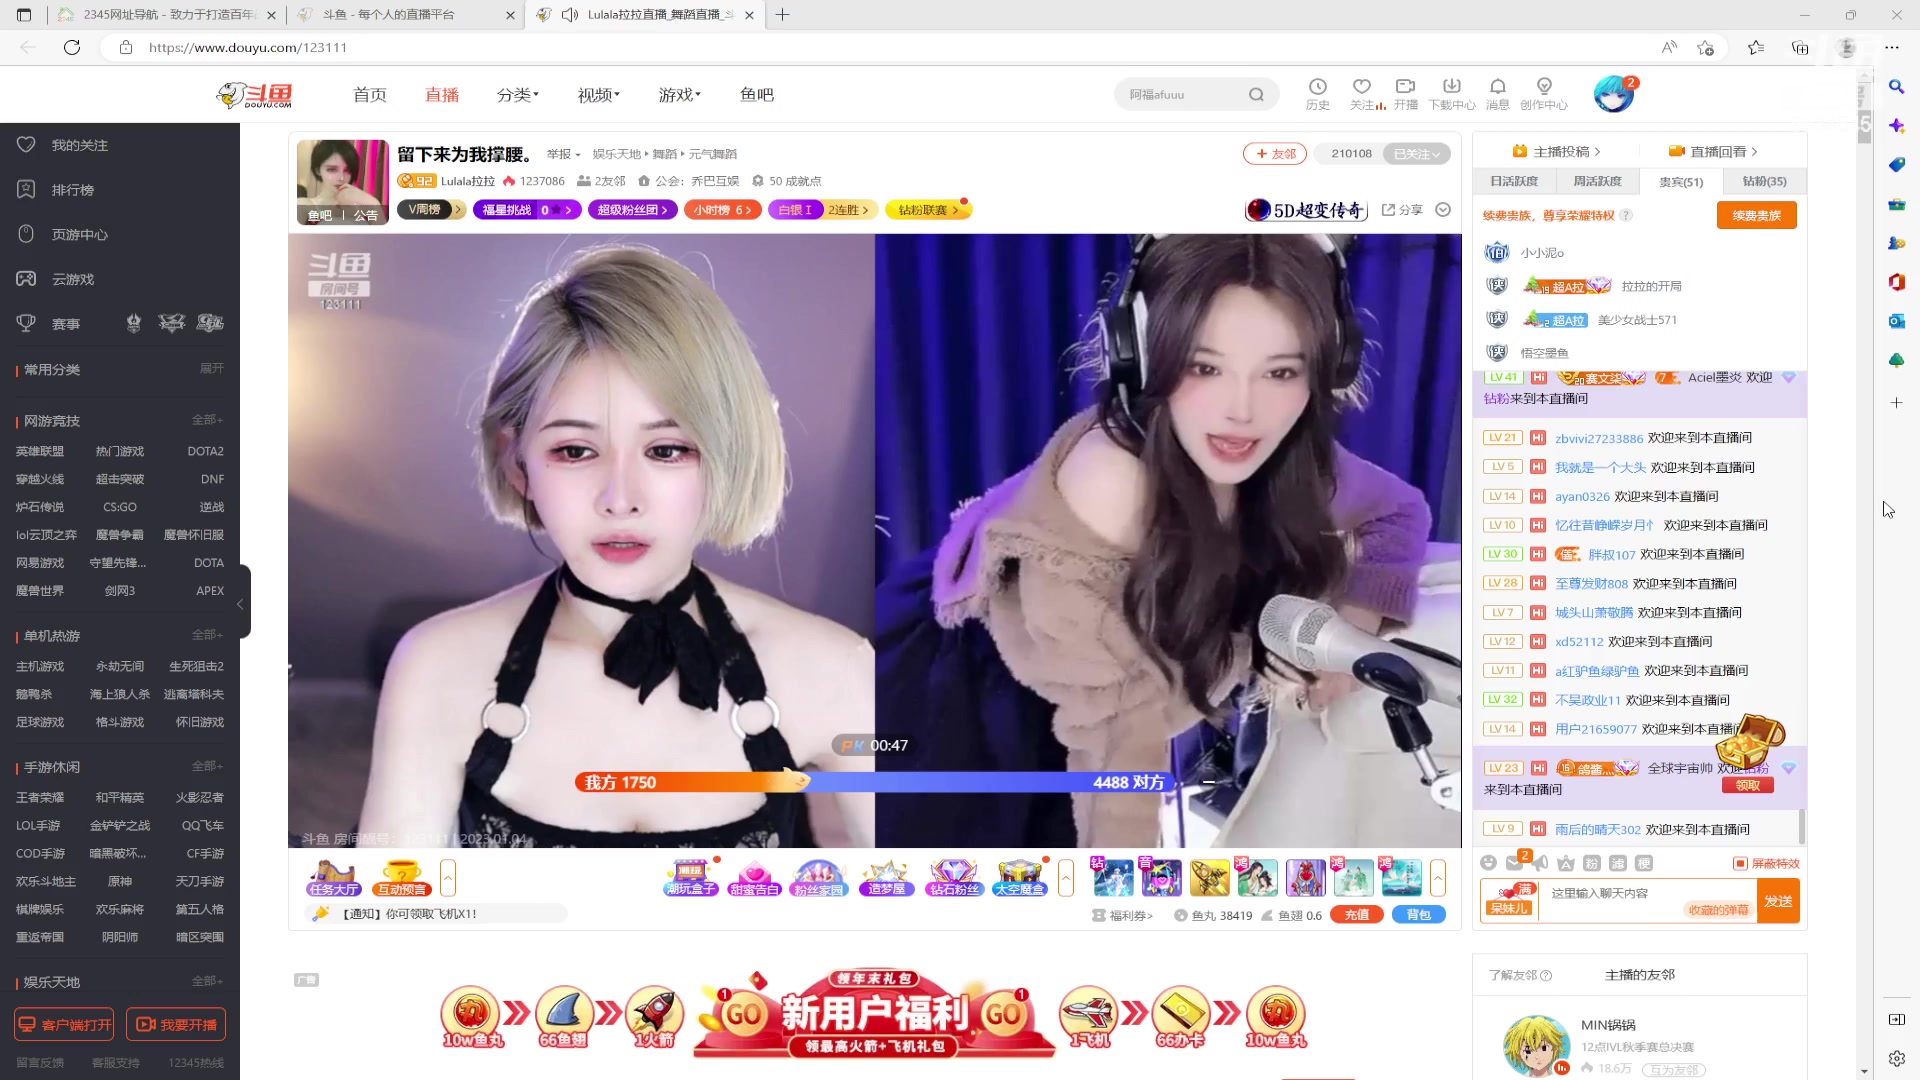
Task: Click the 发送 send button
Action: click(x=1779, y=900)
